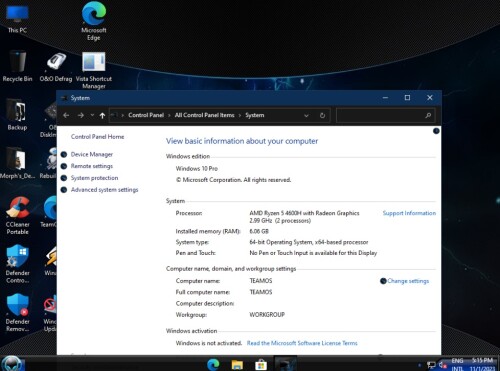The height and width of the screenshot is (371, 500).
Task: Click Change settings link
Action: 408,281
